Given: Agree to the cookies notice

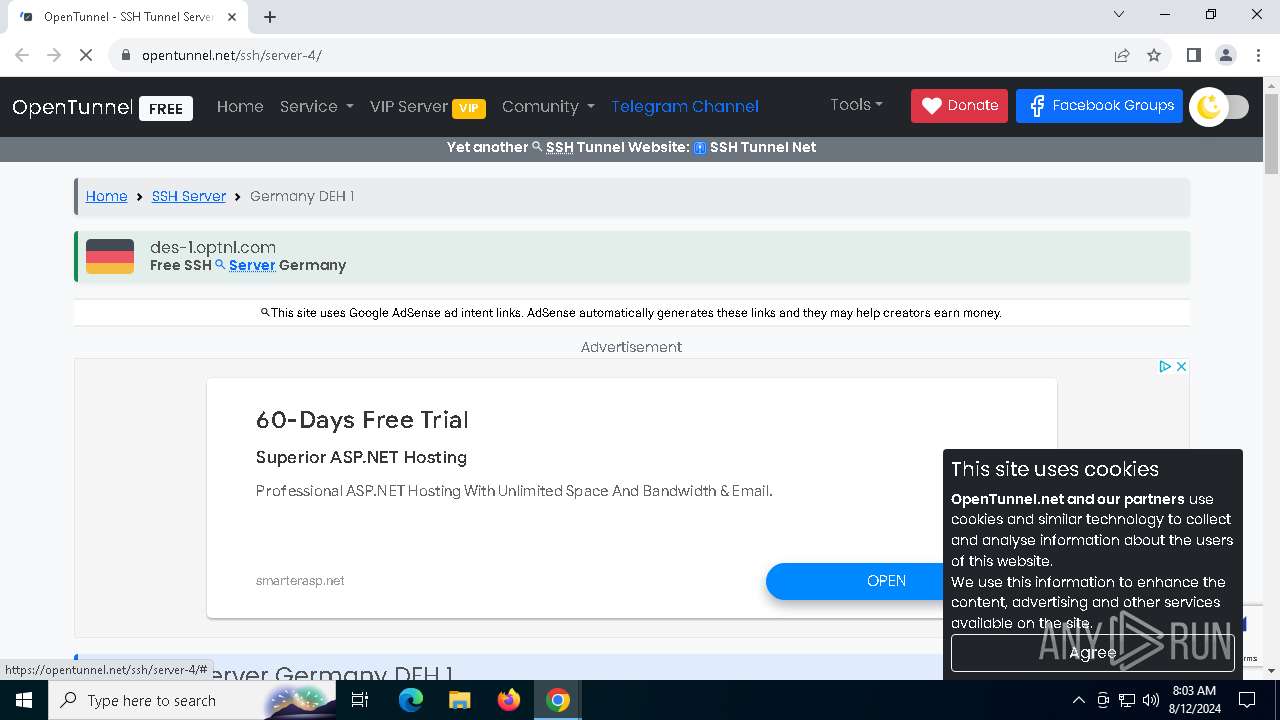Looking at the screenshot, I should tap(1093, 652).
